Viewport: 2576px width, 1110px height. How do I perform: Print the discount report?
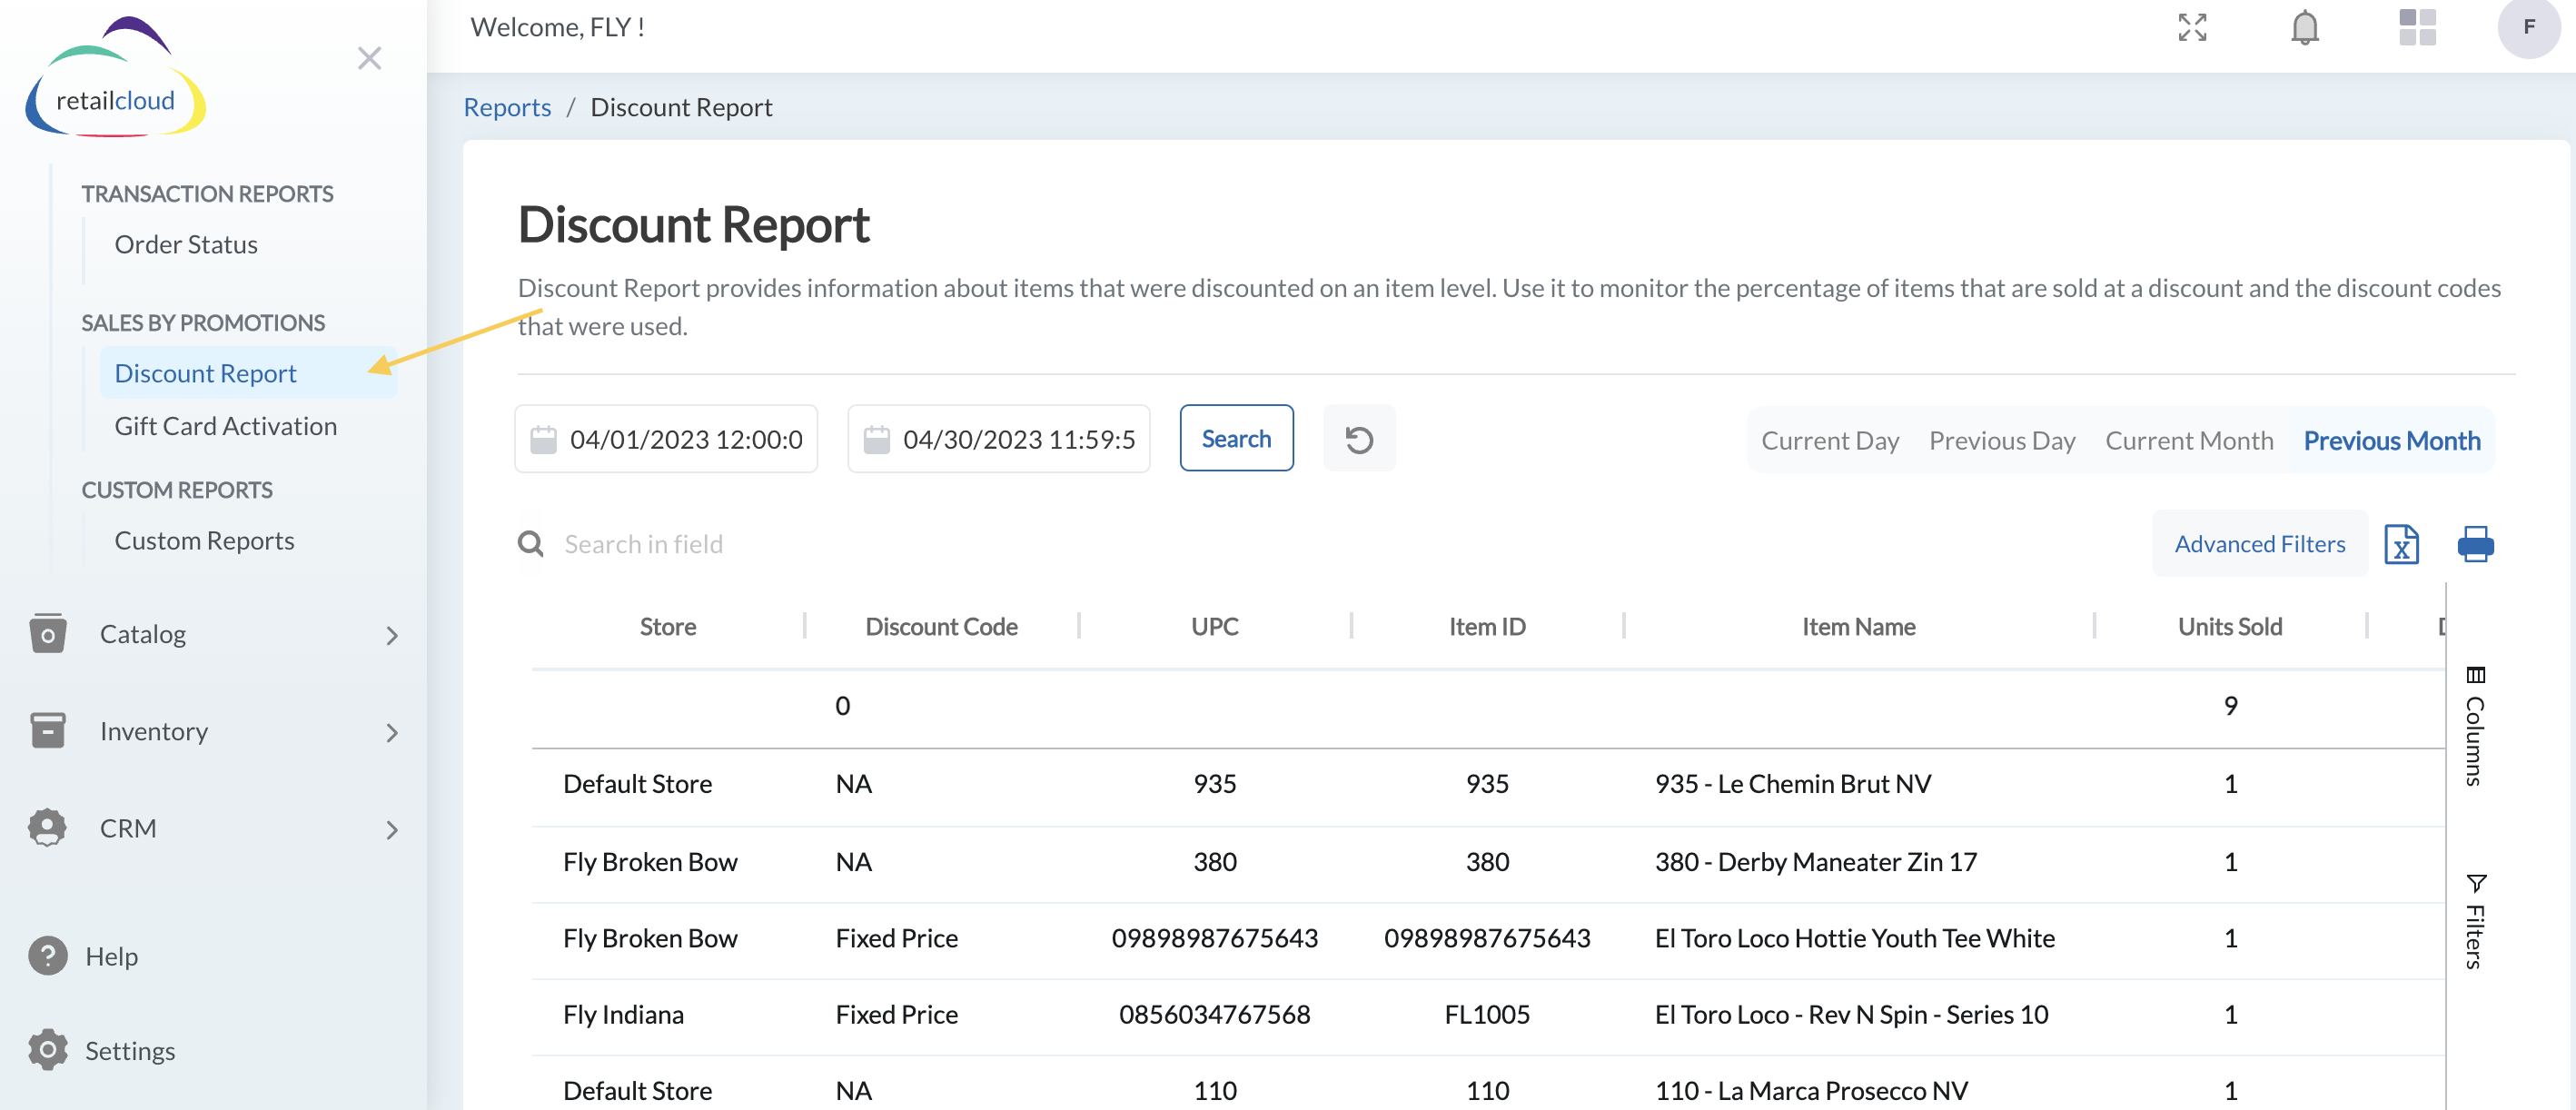(x=2475, y=544)
